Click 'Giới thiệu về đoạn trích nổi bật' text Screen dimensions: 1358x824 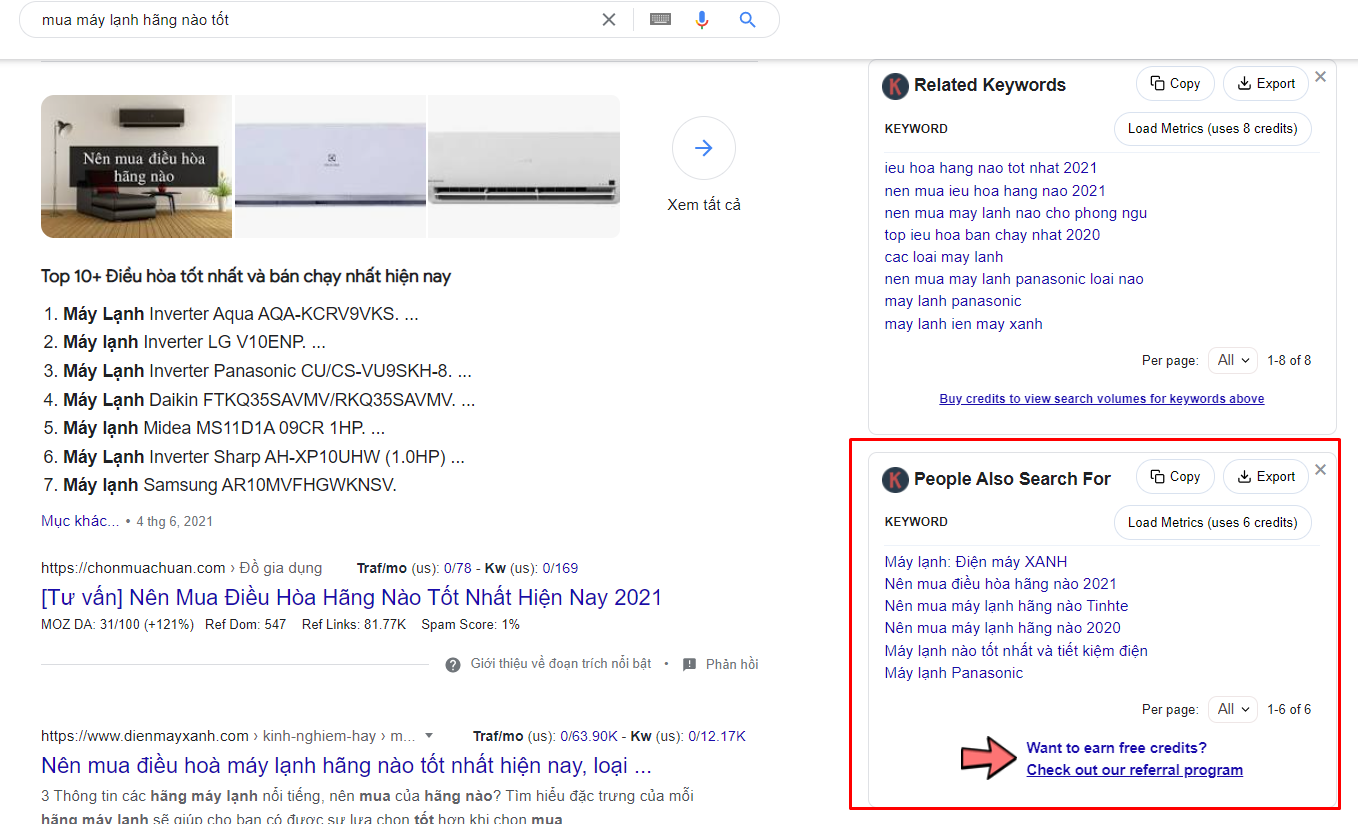[561, 664]
